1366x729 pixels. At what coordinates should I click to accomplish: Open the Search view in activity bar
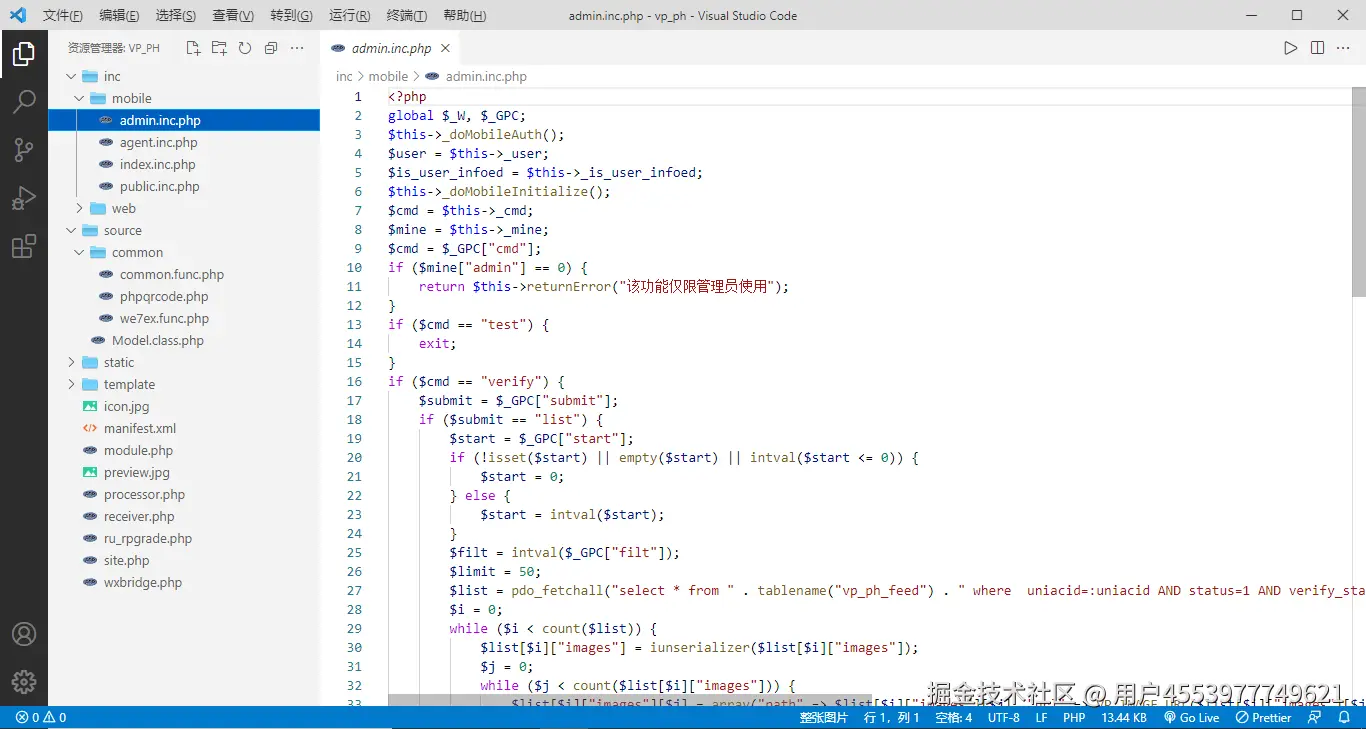coord(24,101)
